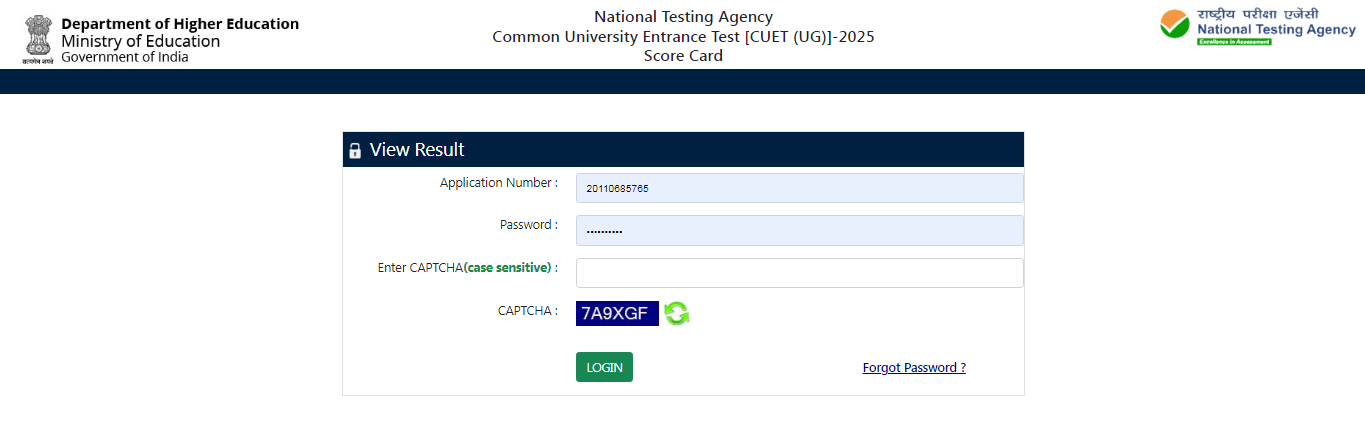The image size is (1365, 428).
Task: Select the Enter CAPTCHA text box
Action: coord(799,273)
